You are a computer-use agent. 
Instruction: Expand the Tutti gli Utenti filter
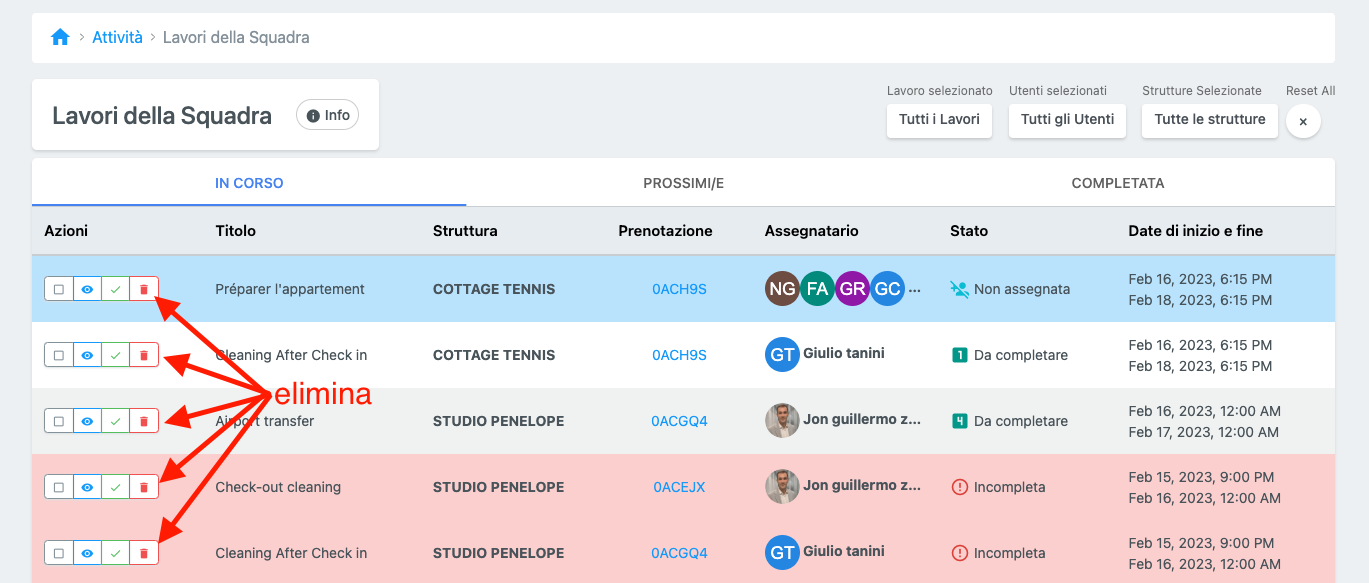(x=1067, y=120)
